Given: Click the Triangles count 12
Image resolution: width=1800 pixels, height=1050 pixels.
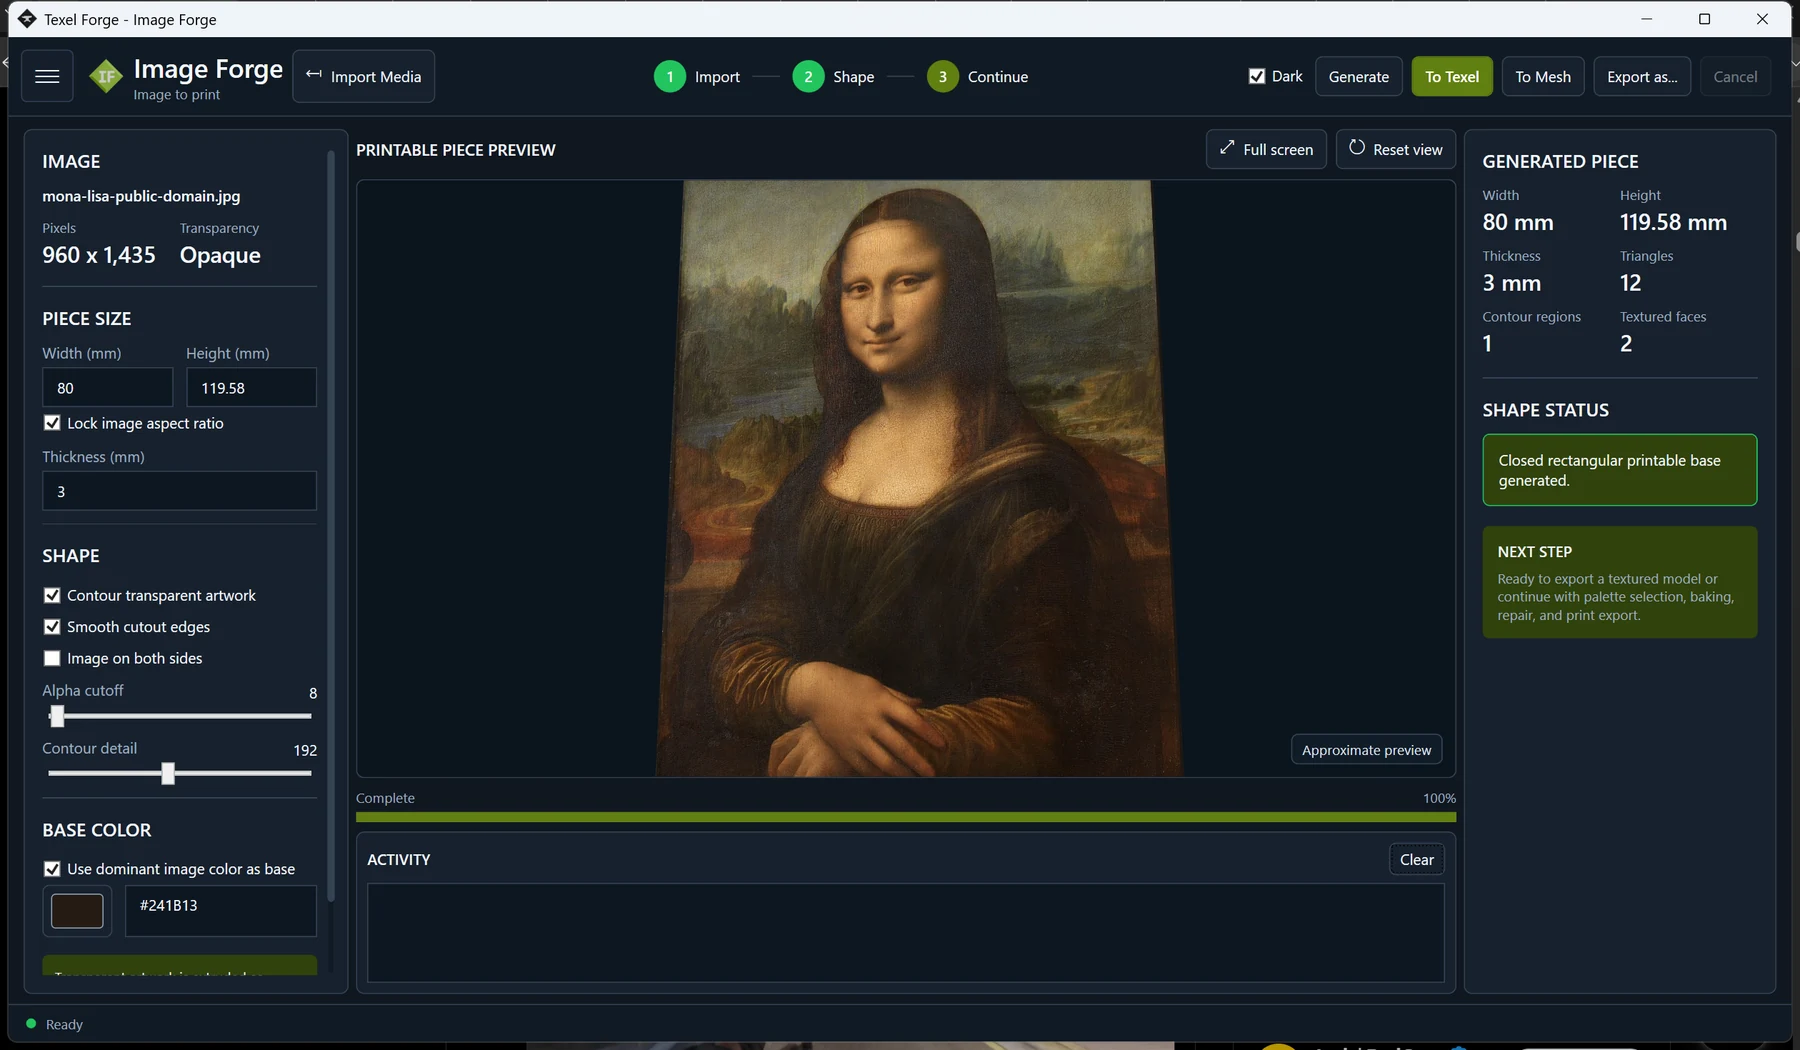Looking at the screenshot, I should (x=1630, y=283).
